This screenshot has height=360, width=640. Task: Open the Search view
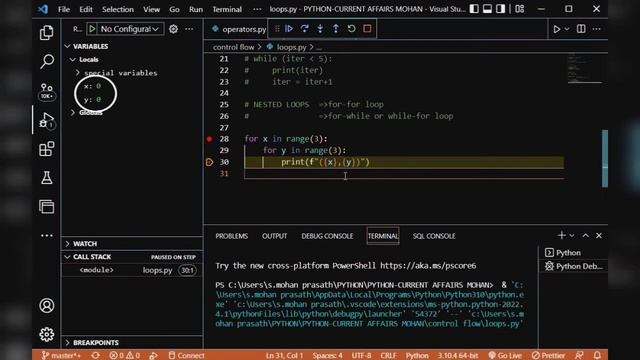point(47,62)
